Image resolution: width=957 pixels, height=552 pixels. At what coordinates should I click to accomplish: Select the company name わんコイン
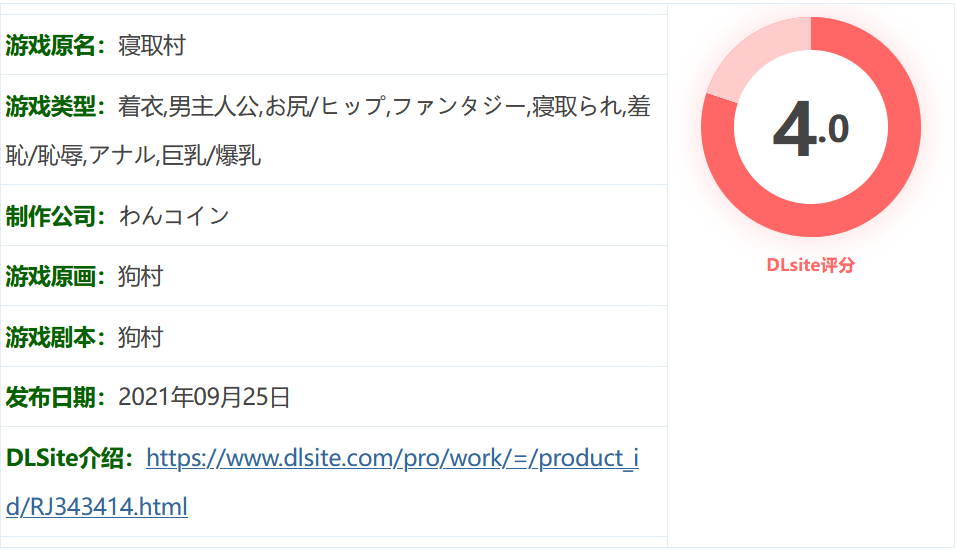tap(174, 216)
